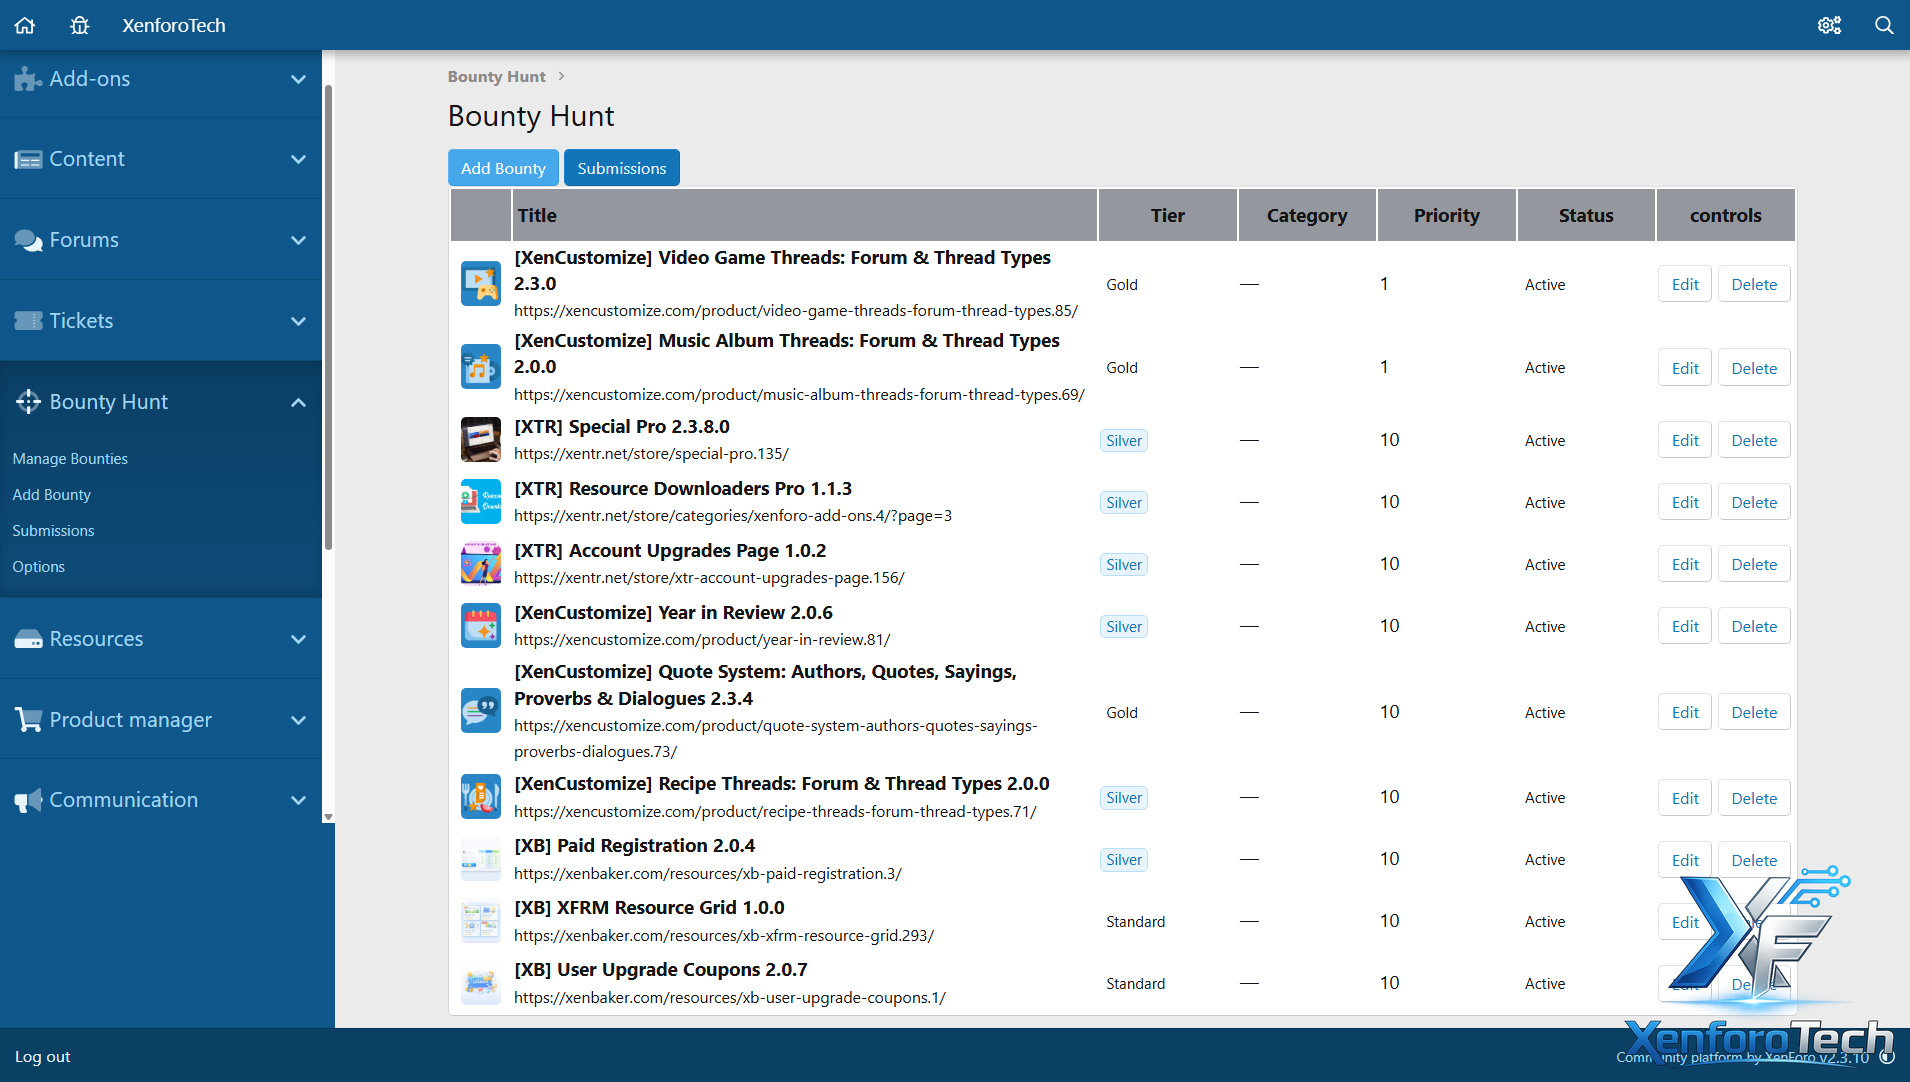1910x1082 pixels.
Task: Click the Recipe Threads product icon
Action: 480,797
